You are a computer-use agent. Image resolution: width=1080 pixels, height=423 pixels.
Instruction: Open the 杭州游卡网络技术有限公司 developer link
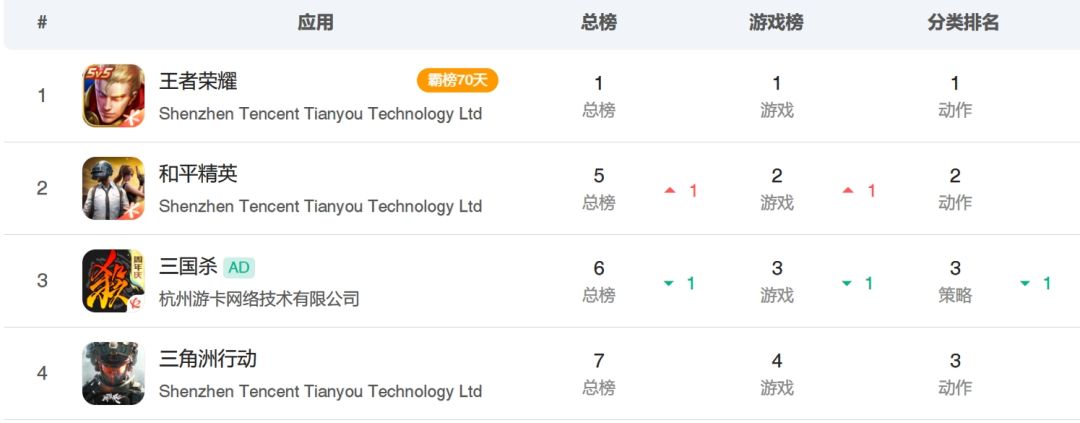point(260,298)
